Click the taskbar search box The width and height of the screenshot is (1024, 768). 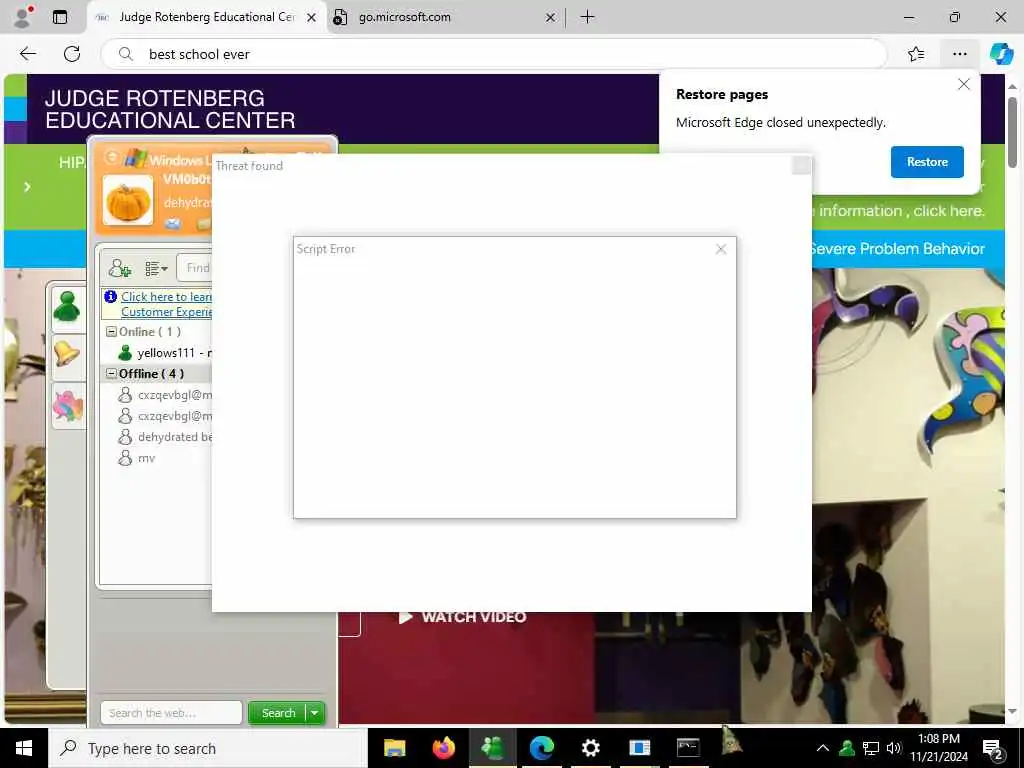(208, 748)
